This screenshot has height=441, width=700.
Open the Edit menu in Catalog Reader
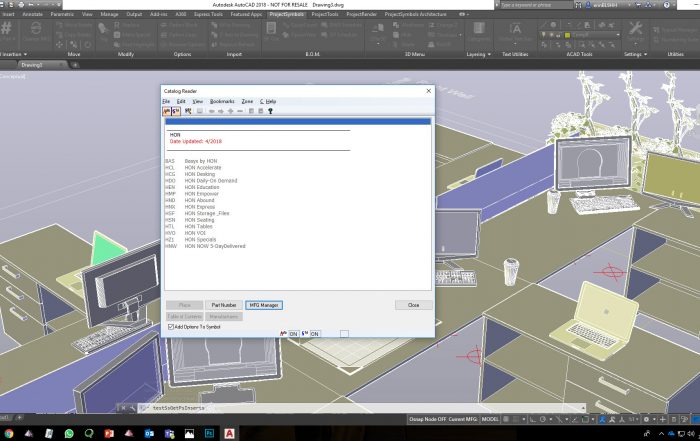(x=181, y=101)
